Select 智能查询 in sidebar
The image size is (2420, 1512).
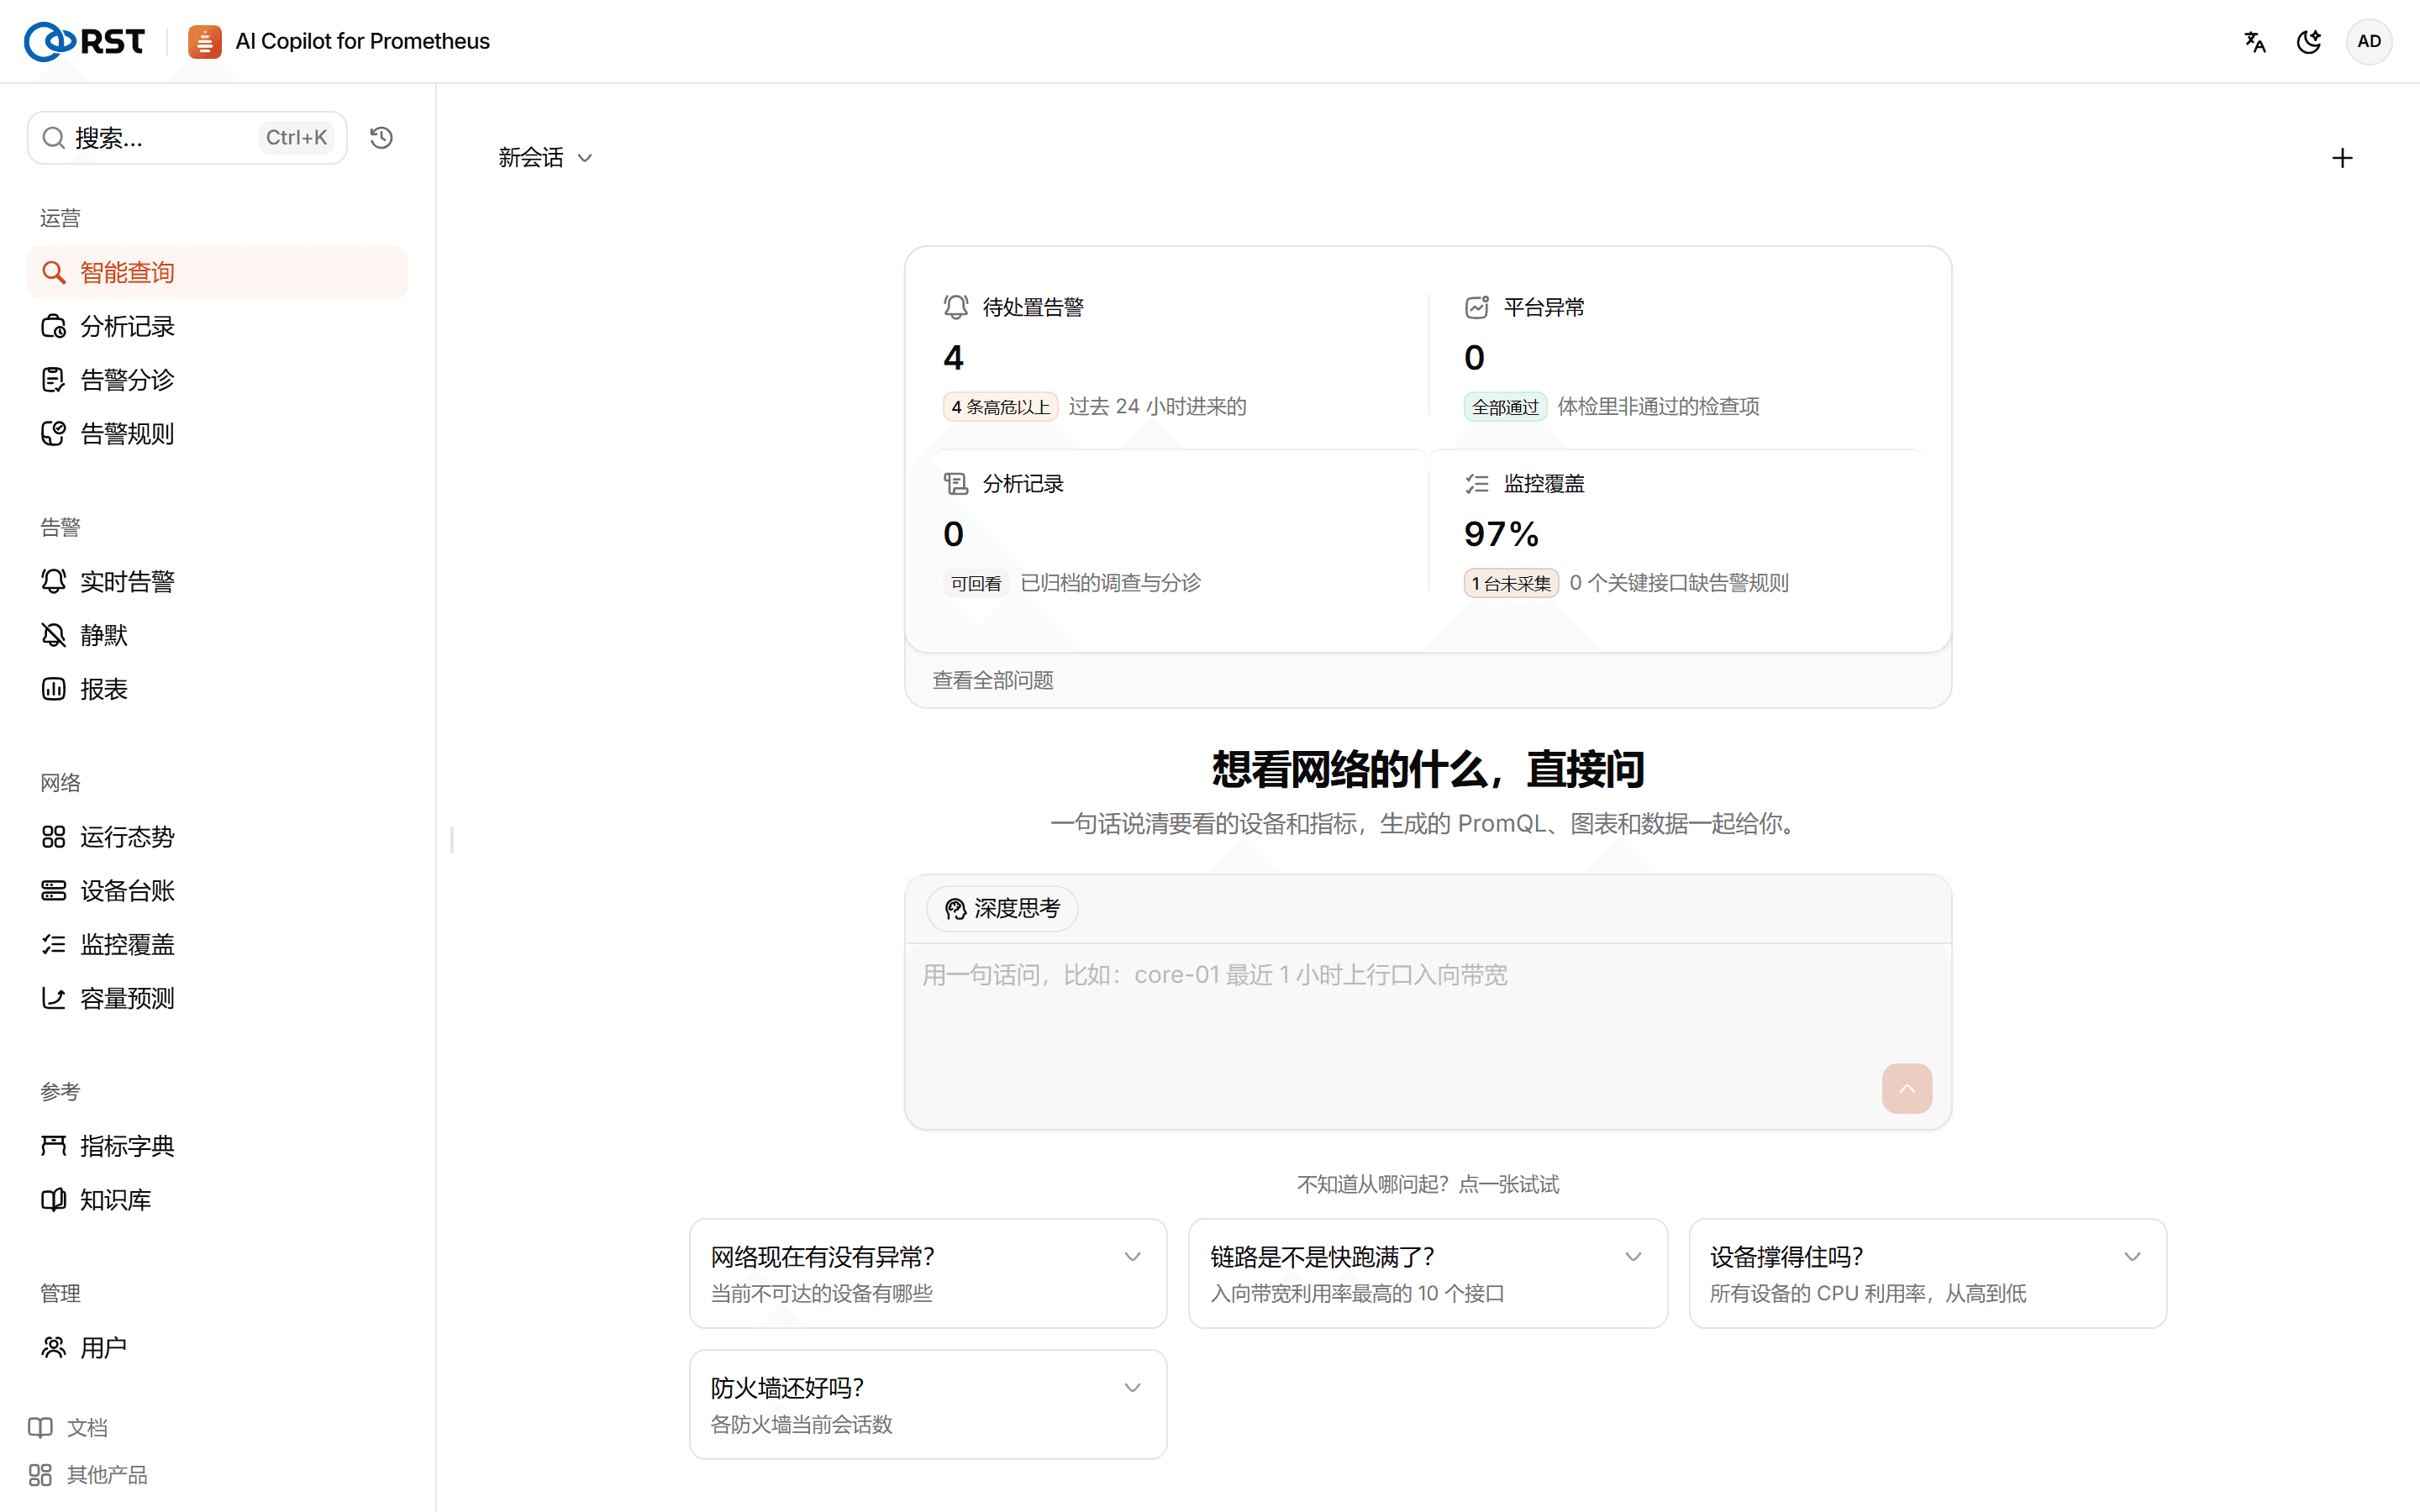217,272
